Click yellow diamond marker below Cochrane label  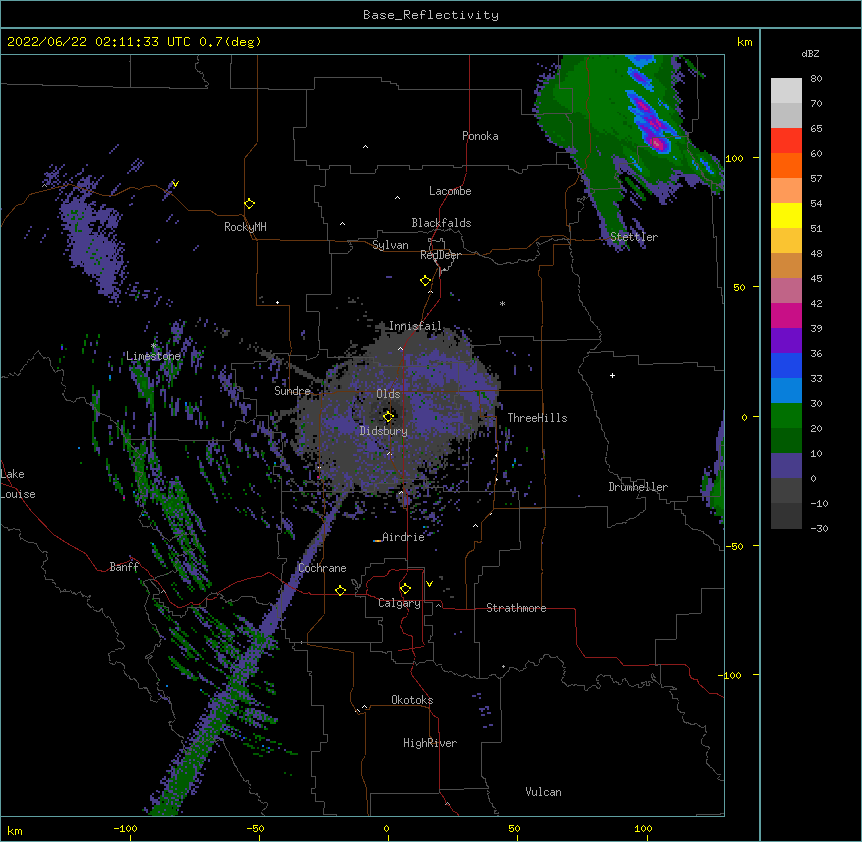pyautogui.click(x=340, y=590)
